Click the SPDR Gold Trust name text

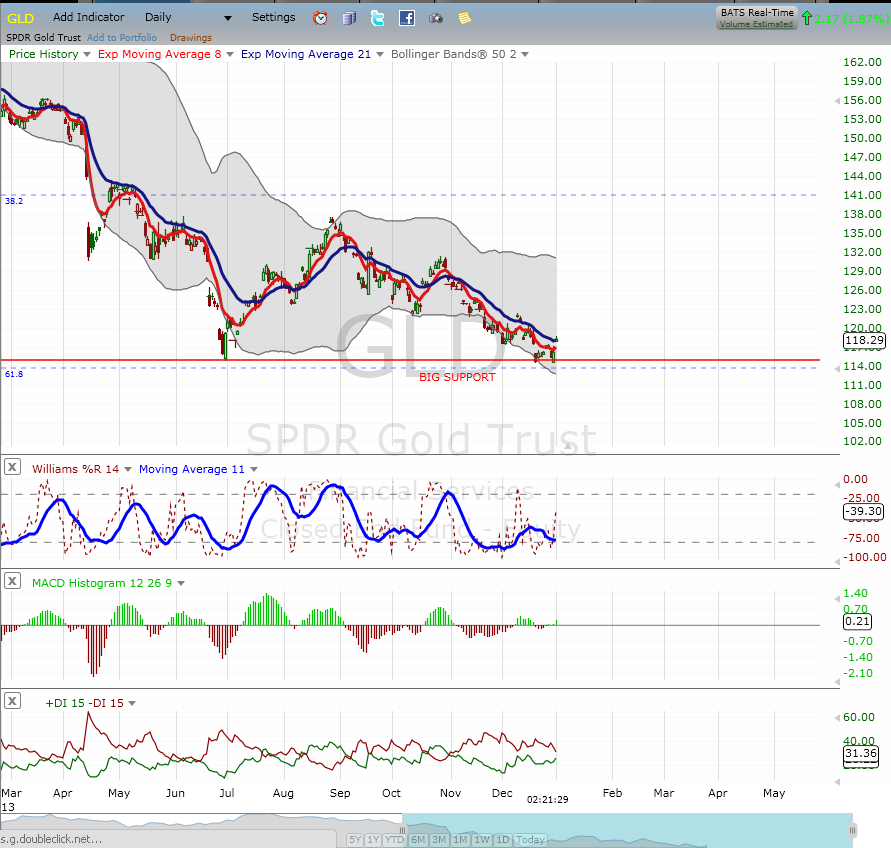pyautogui.click(x=44, y=38)
